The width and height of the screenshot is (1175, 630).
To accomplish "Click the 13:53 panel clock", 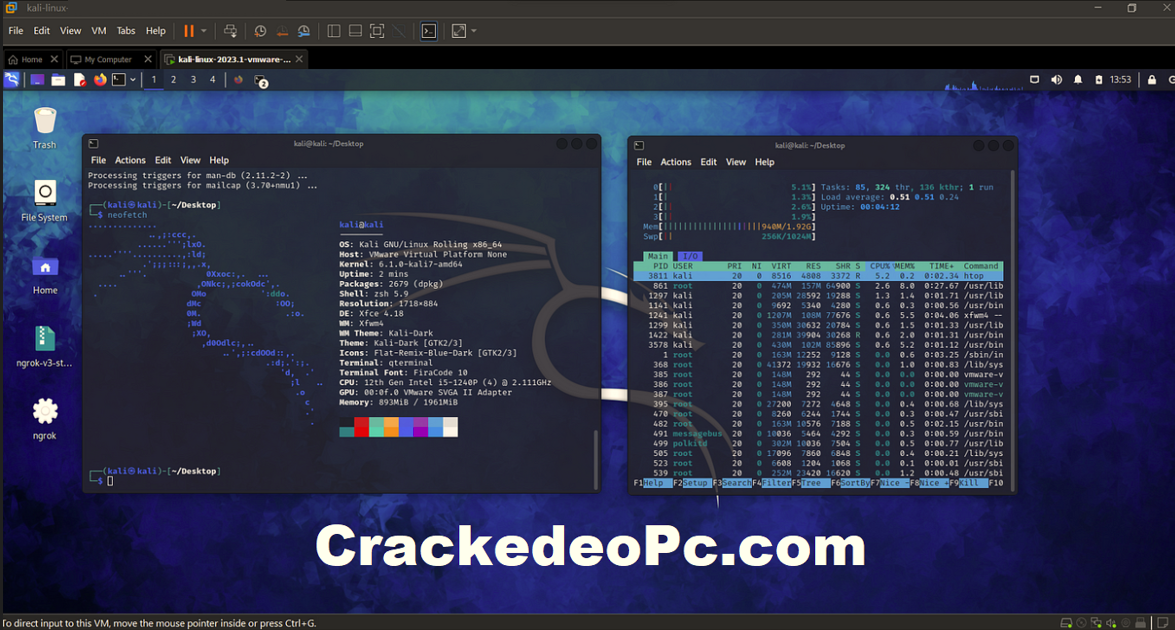I will pyautogui.click(x=1120, y=79).
